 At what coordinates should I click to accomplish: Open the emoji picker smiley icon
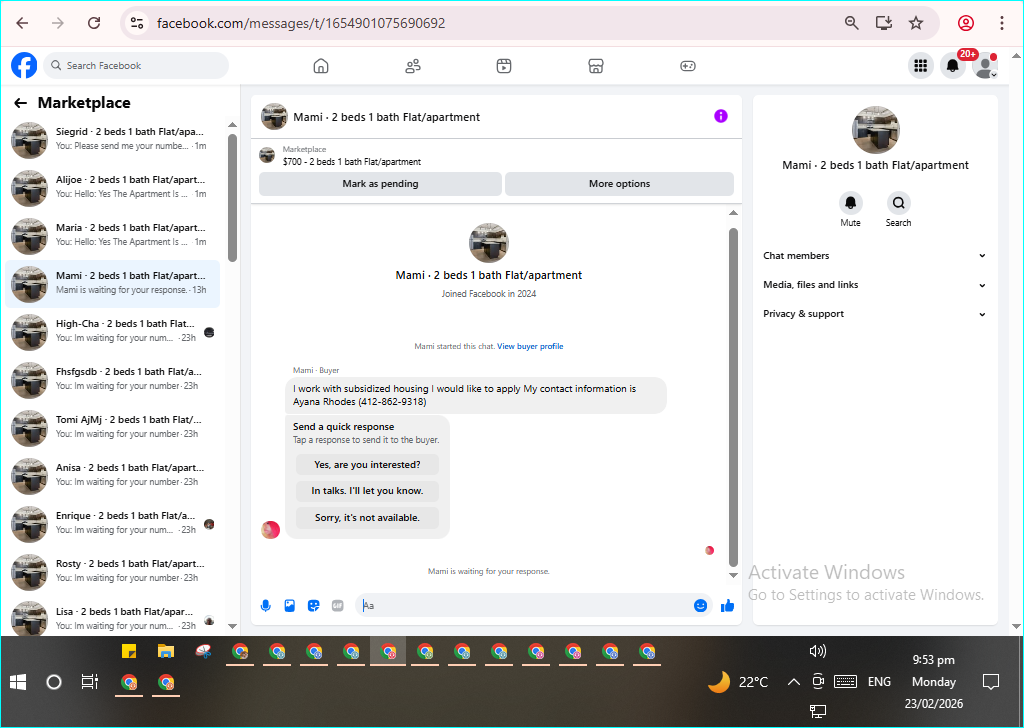701,606
